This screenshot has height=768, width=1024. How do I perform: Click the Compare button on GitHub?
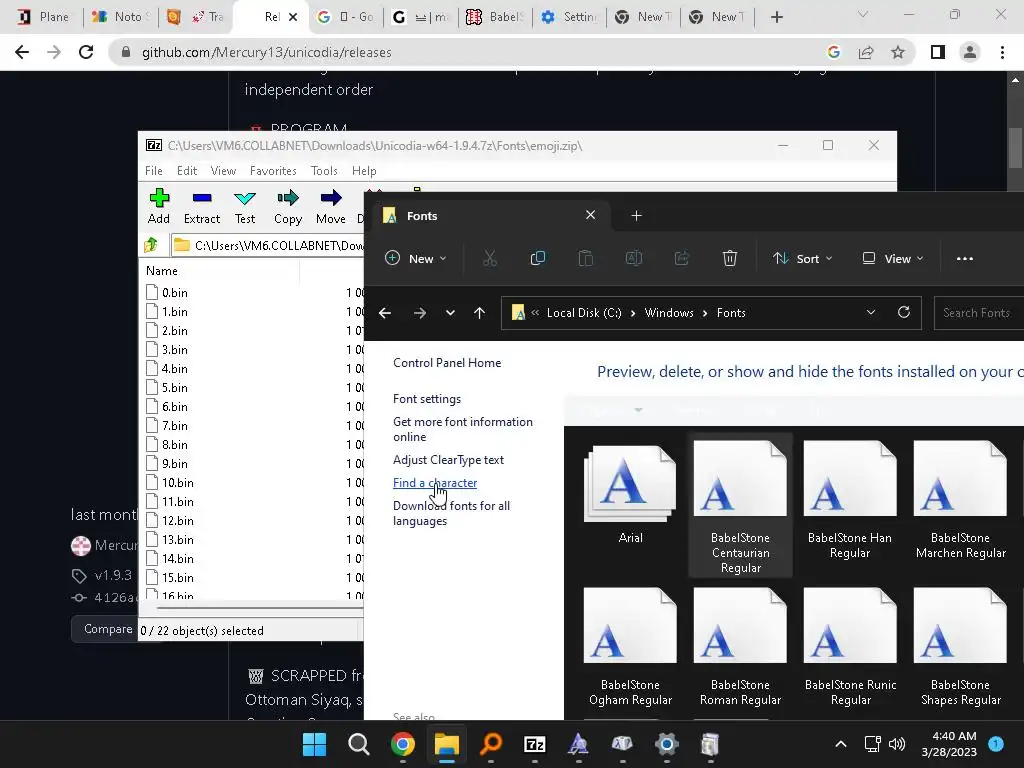coord(106,629)
